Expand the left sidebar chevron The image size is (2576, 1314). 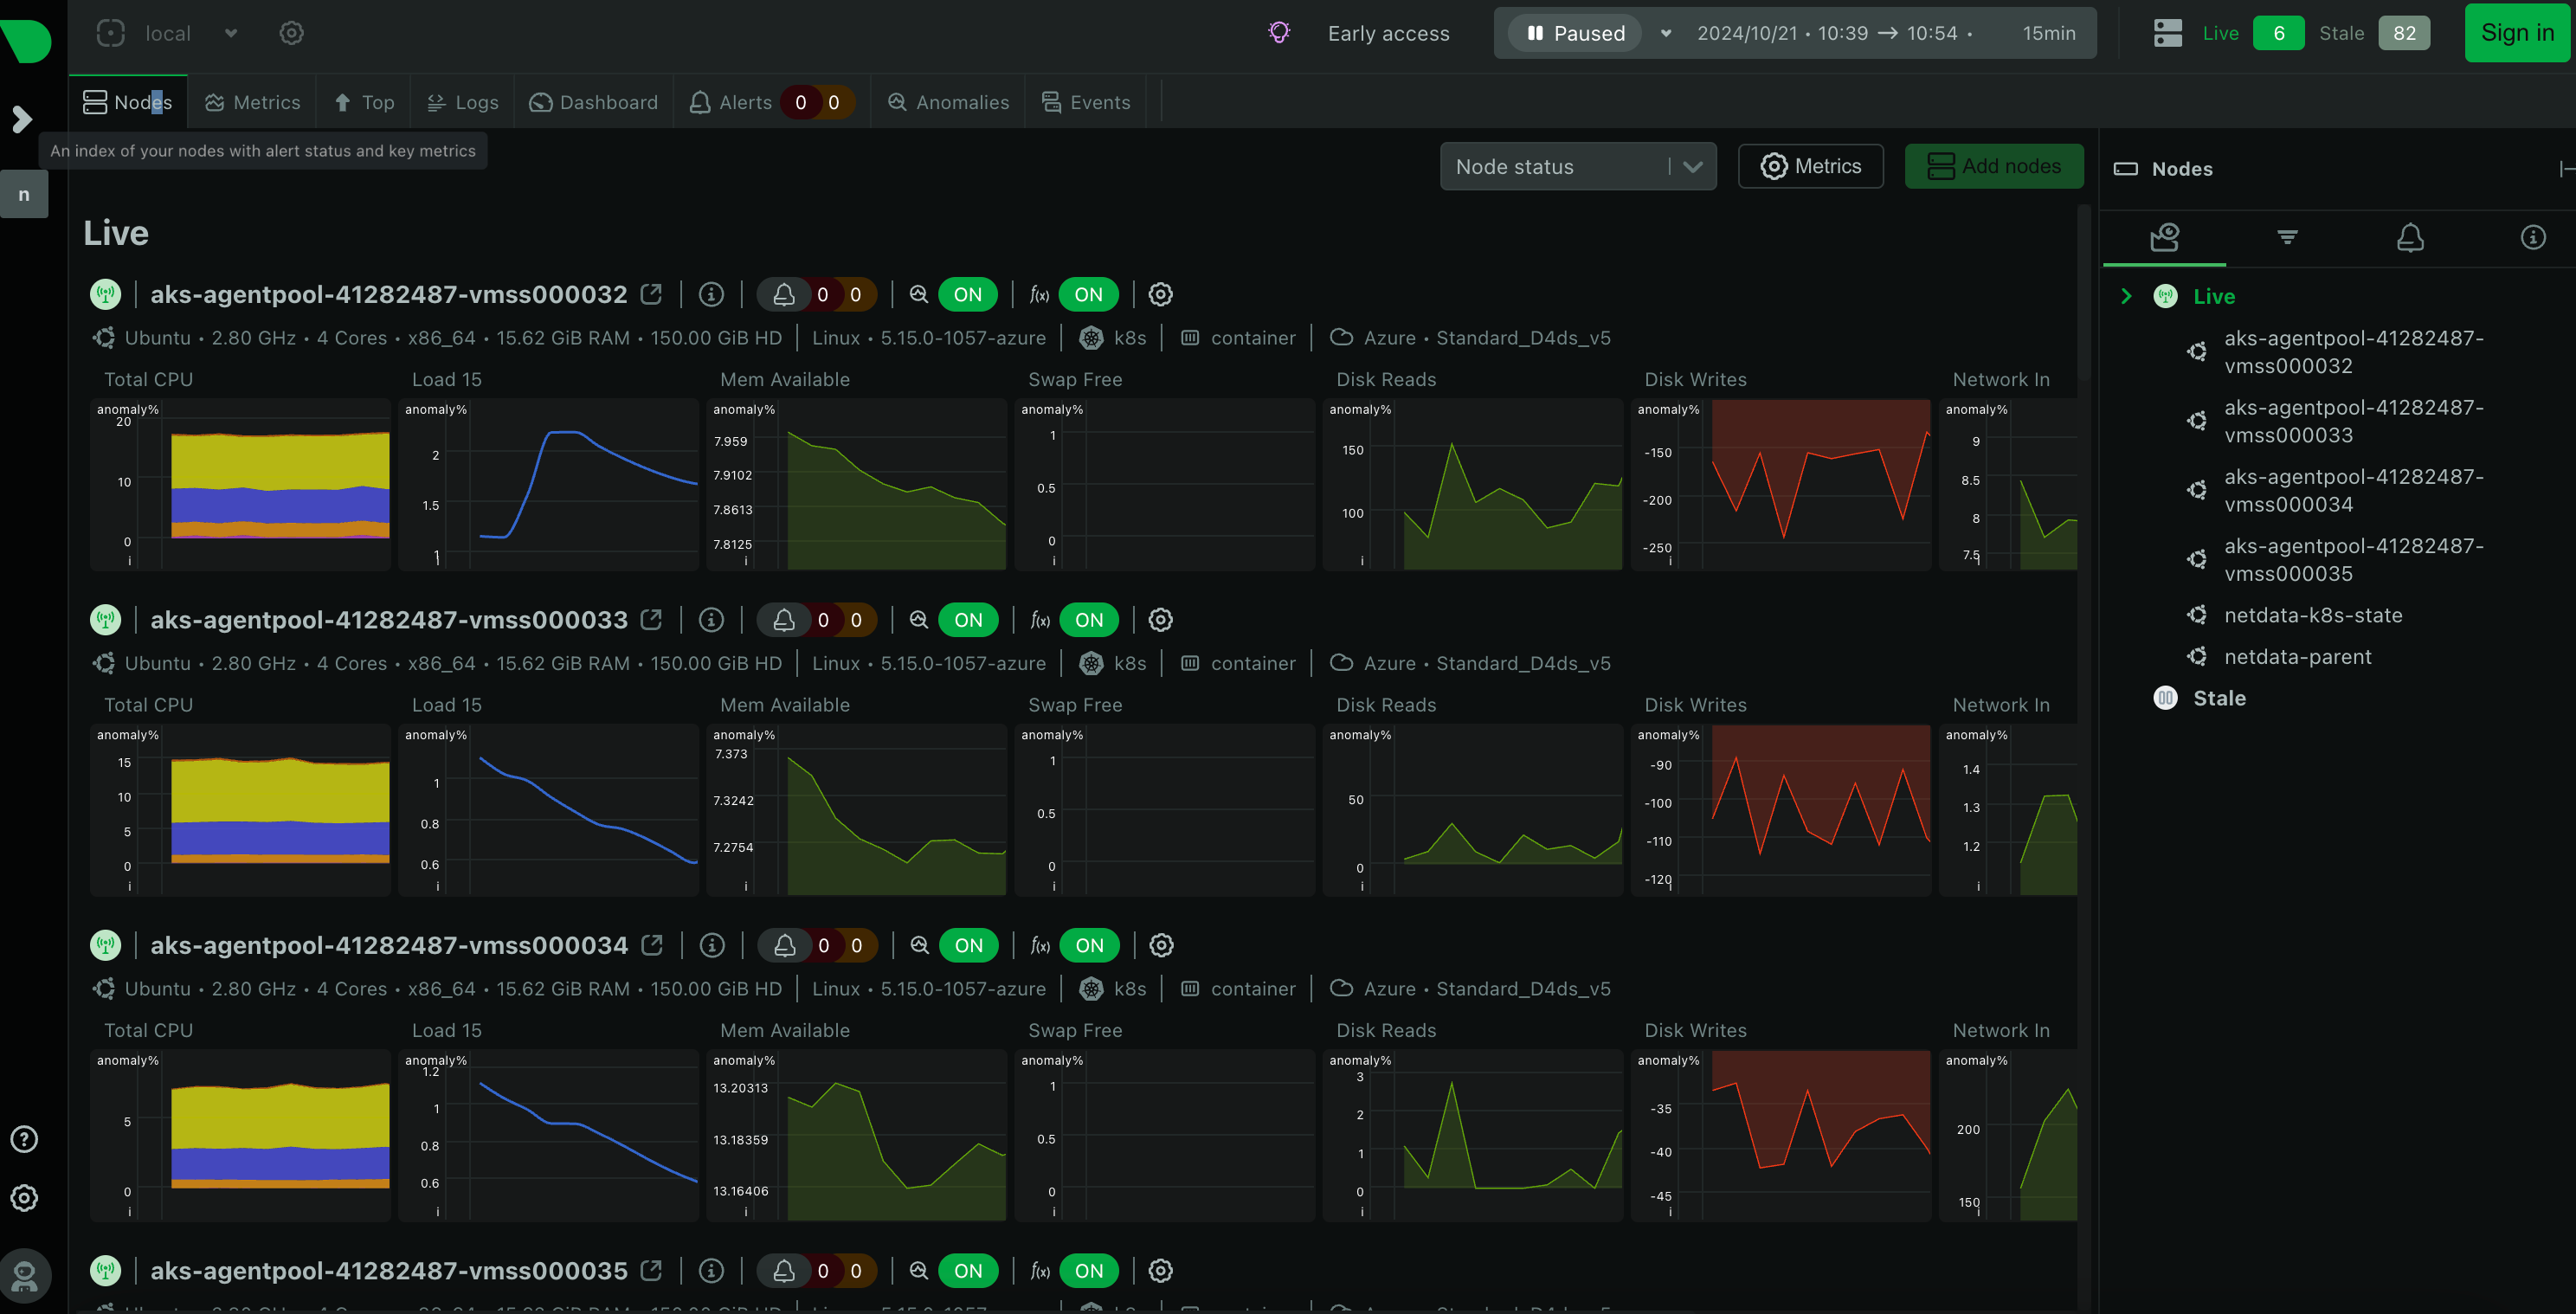(x=22, y=119)
